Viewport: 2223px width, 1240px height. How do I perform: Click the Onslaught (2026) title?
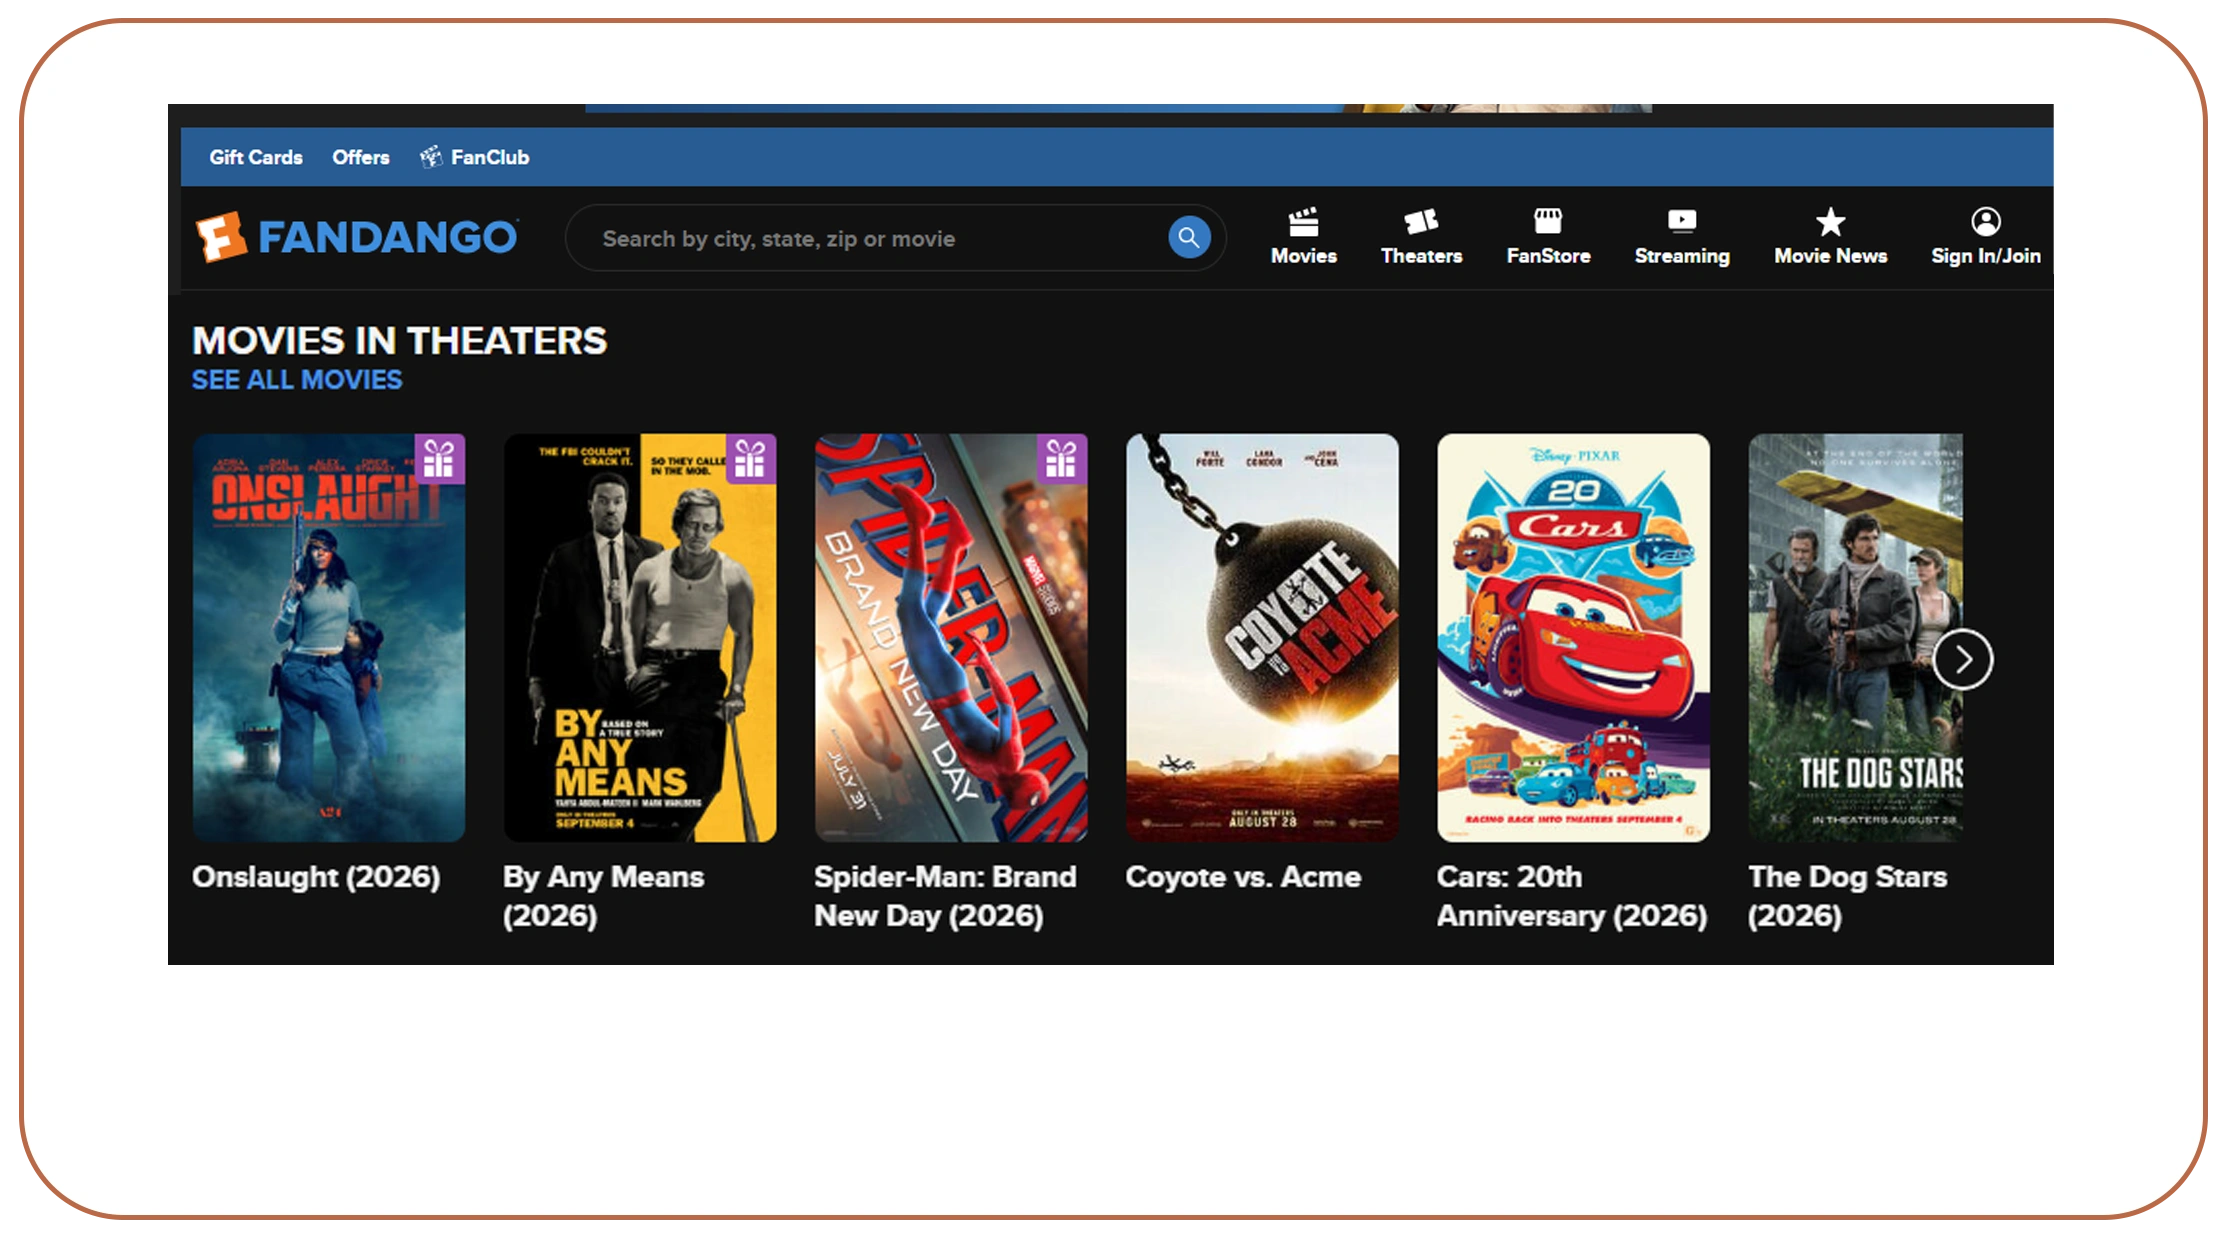pos(316,877)
